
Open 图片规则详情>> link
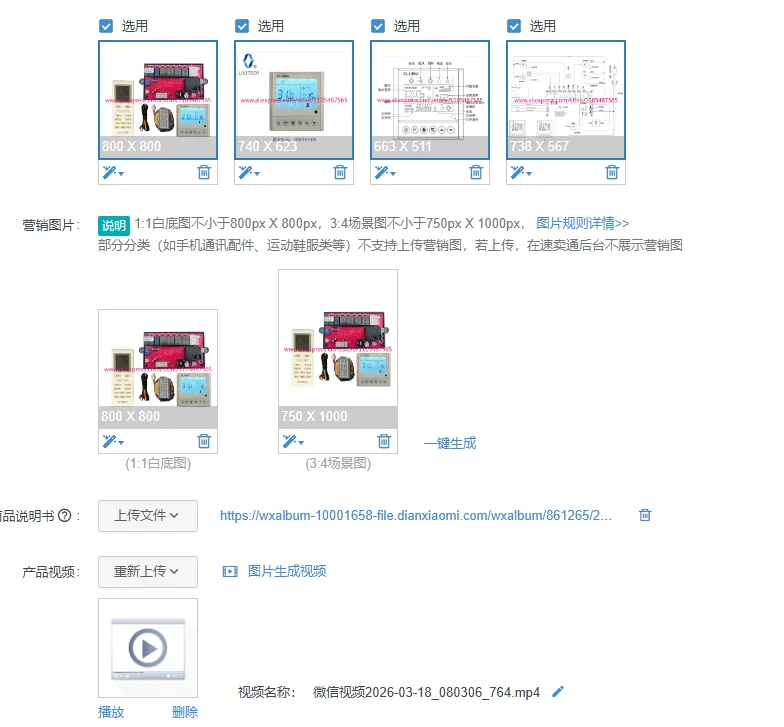coord(582,223)
